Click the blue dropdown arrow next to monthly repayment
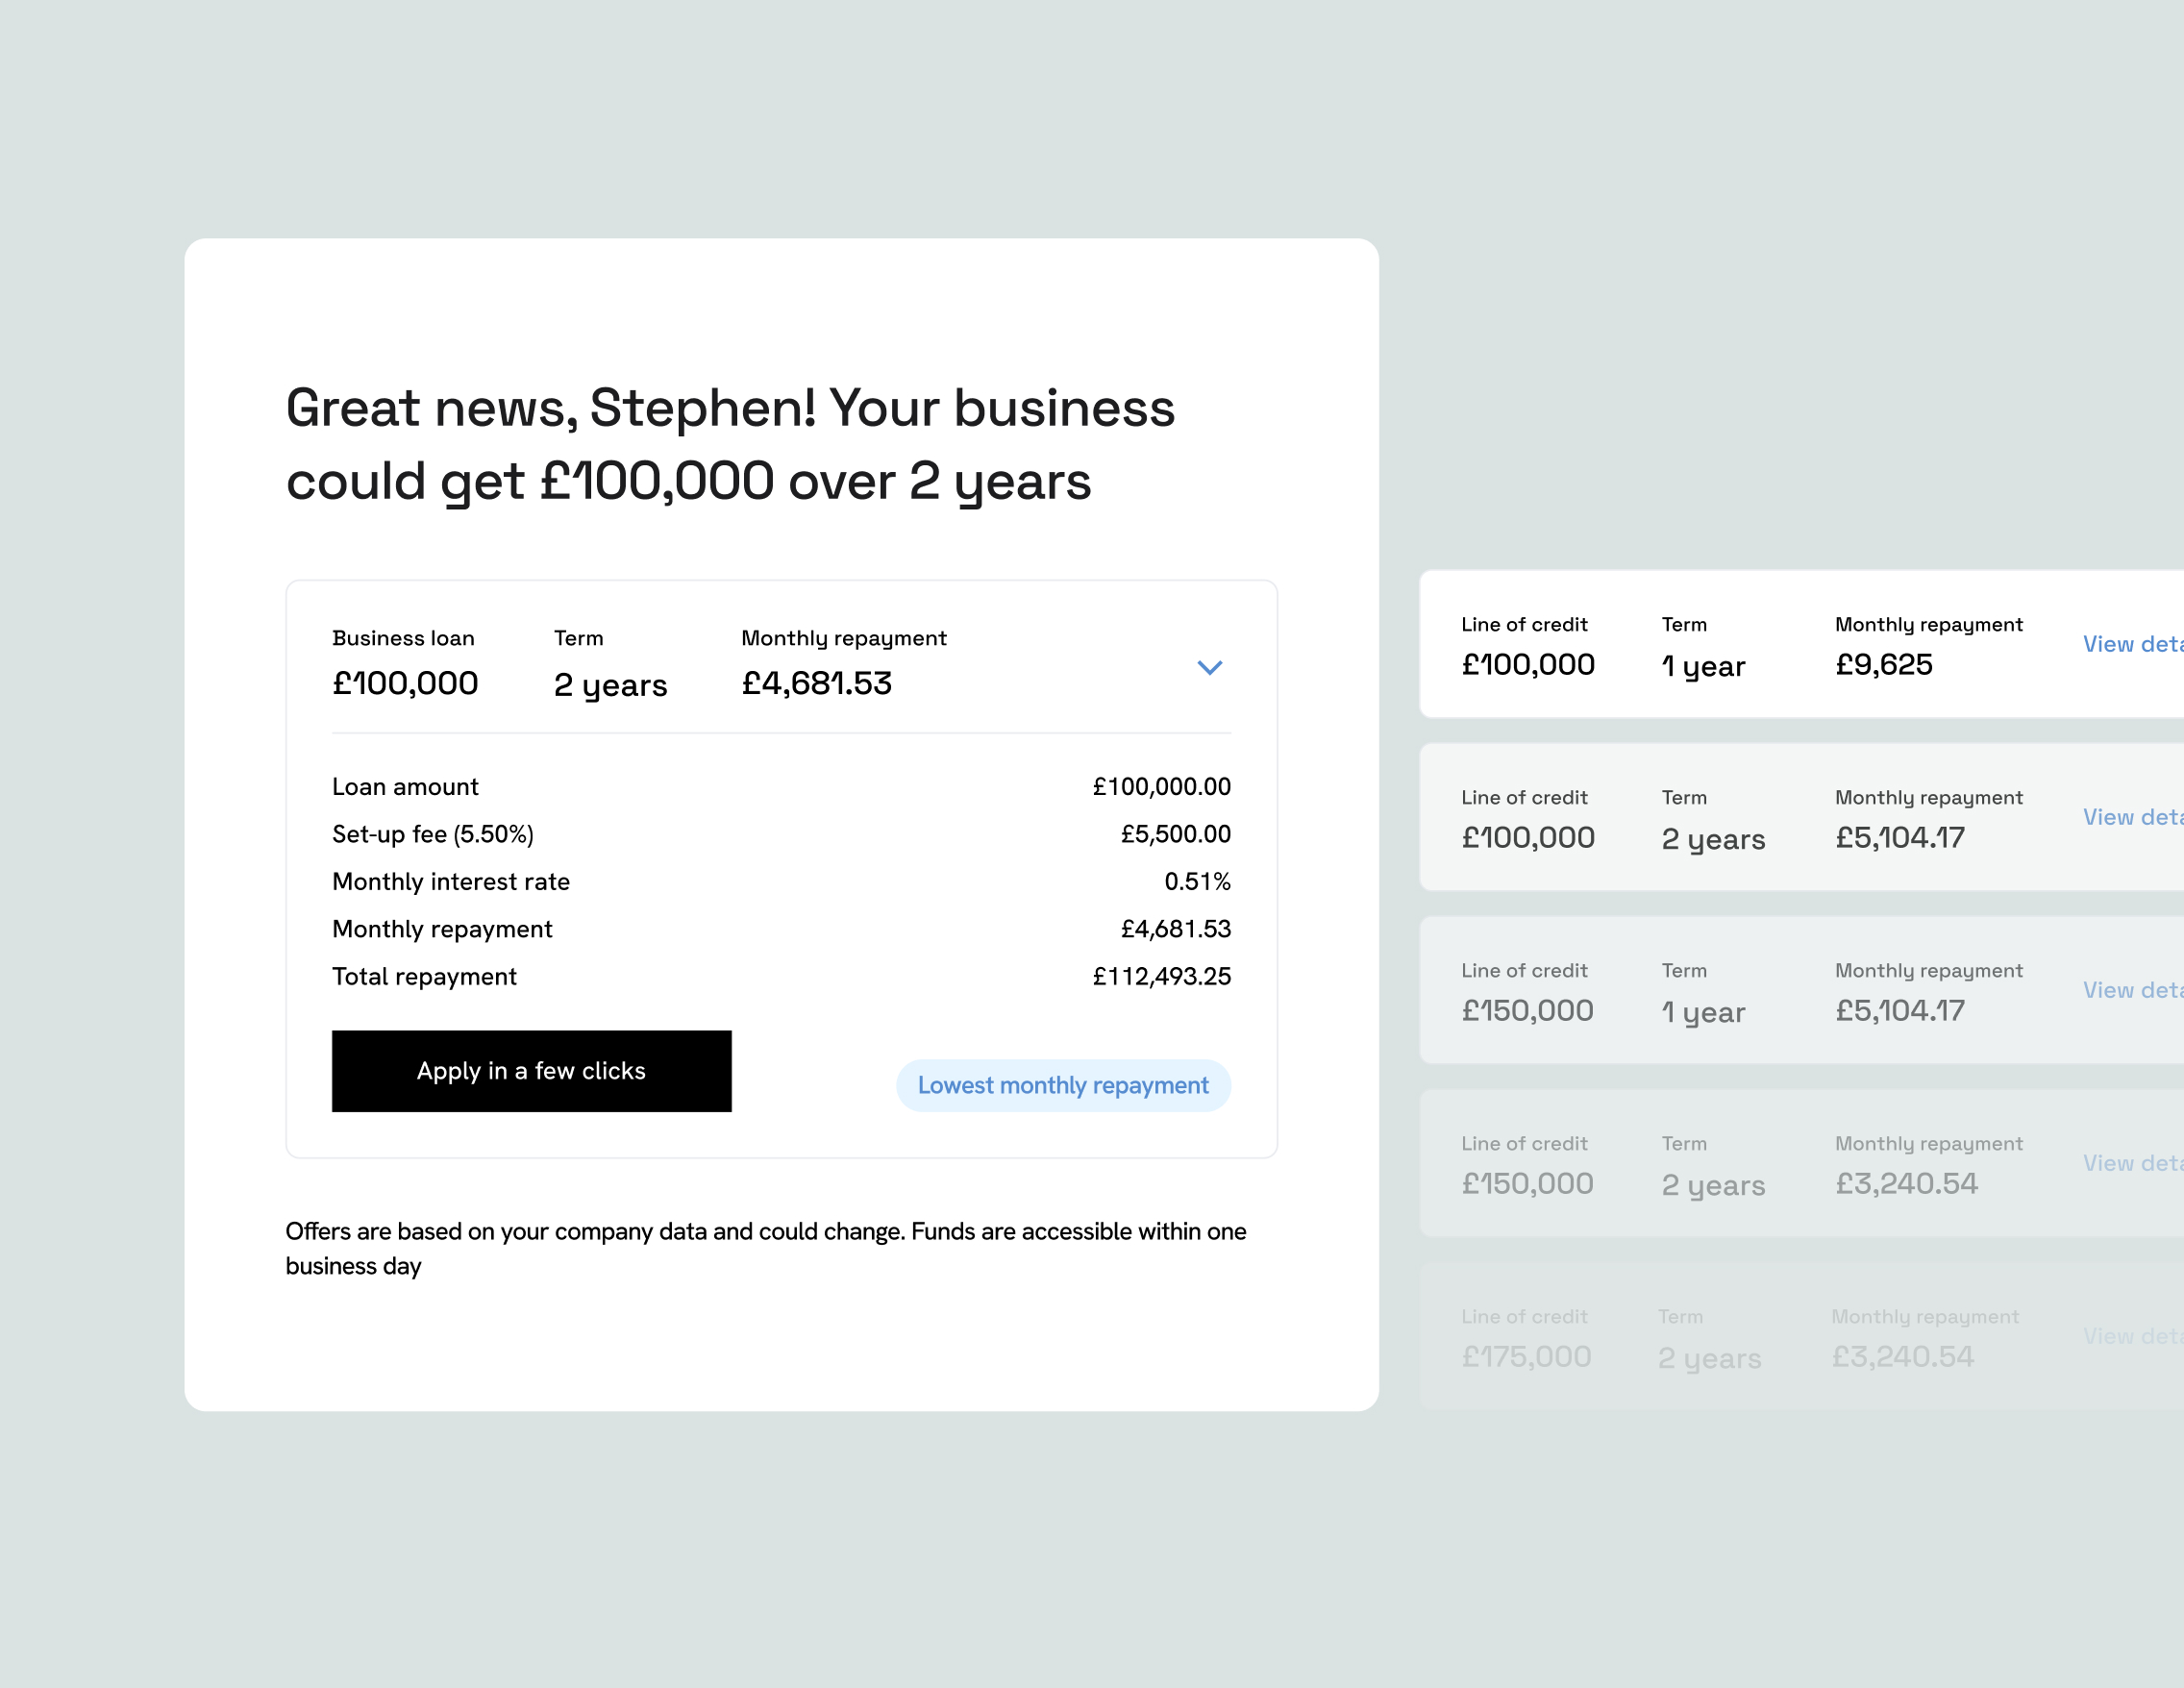2184x1688 pixels. click(x=1211, y=668)
